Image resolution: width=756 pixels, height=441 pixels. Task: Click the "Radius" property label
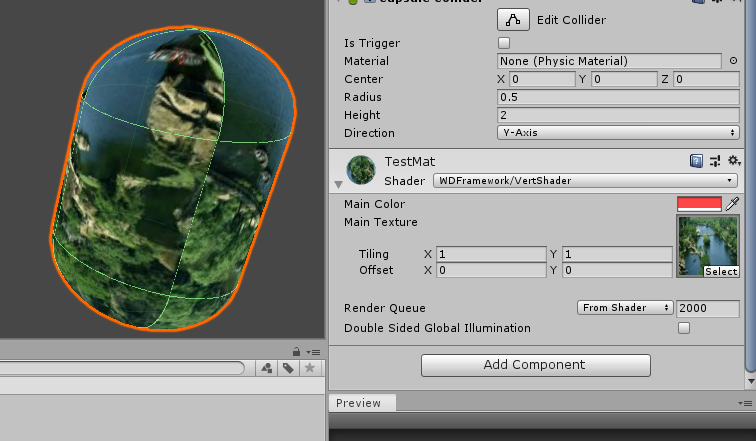[x=363, y=97]
